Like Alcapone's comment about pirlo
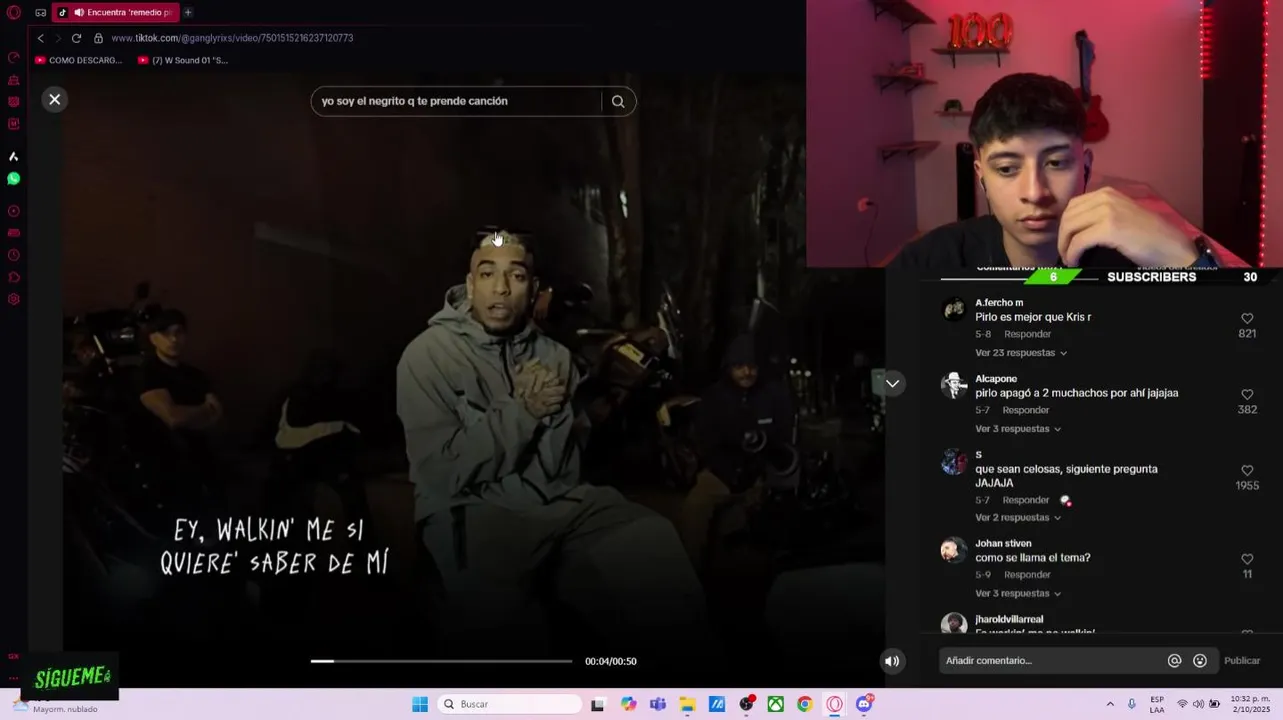Viewport: 1283px width, 720px height. pyautogui.click(x=1247, y=394)
